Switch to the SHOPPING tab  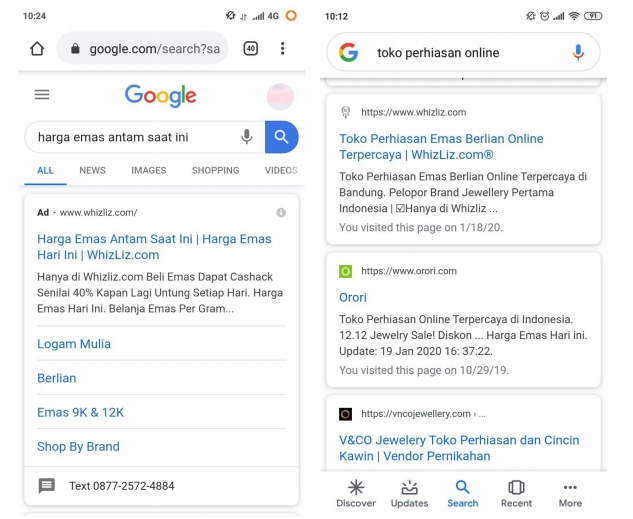point(216,170)
